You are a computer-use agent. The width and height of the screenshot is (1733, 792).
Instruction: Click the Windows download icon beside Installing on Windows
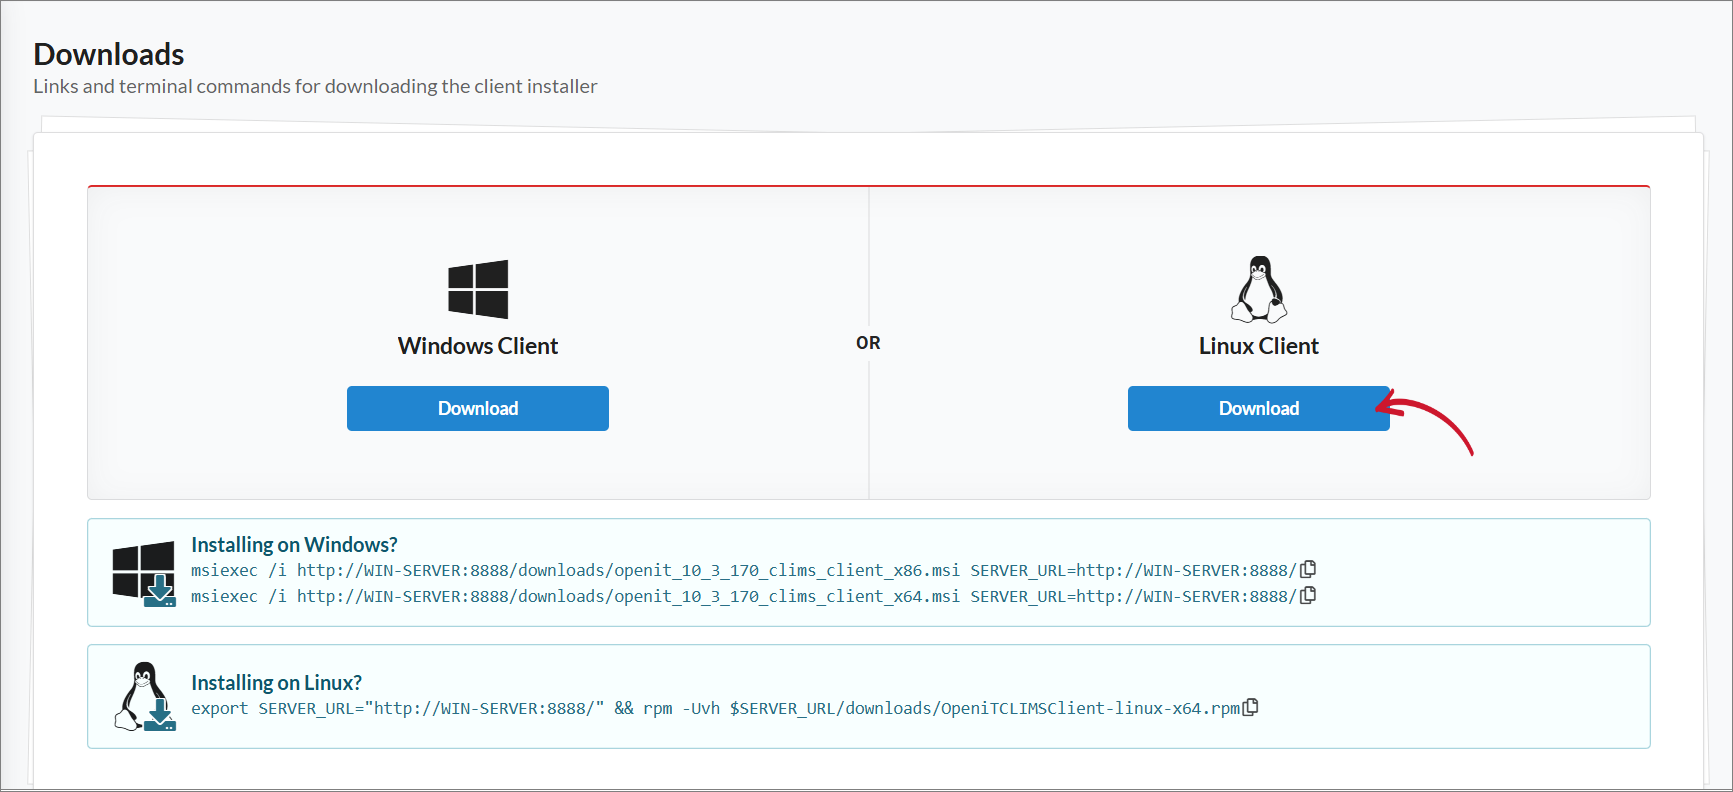144,574
